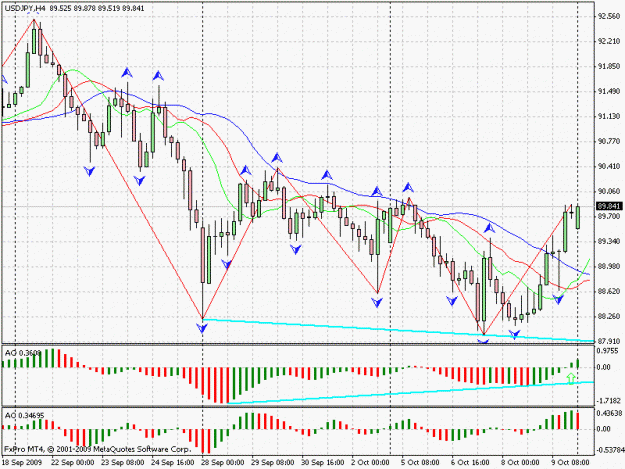The height and width of the screenshot is (469, 625).
Task: Click the 23 Sep 08:00 time label
Action: pyautogui.click(x=123, y=463)
